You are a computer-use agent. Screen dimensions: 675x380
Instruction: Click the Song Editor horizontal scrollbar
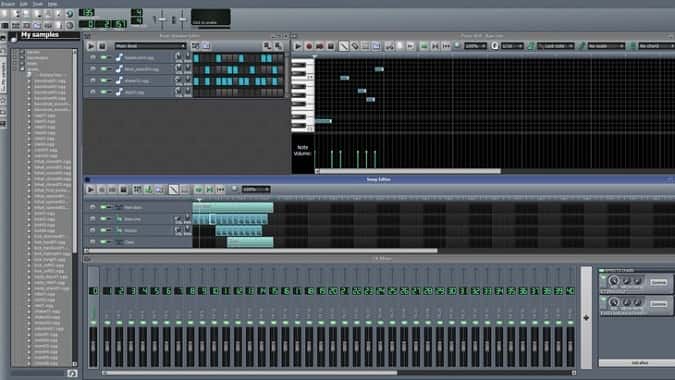click(261, 250)
